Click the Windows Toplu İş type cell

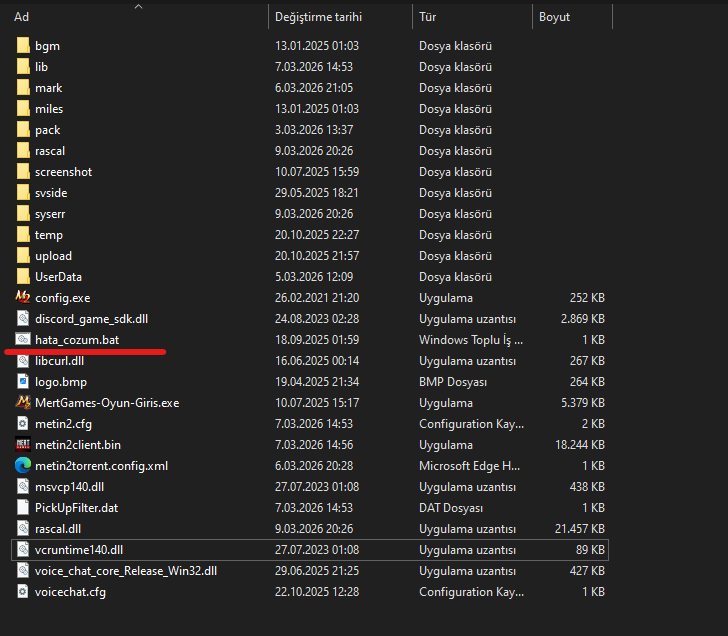point(471,340)
